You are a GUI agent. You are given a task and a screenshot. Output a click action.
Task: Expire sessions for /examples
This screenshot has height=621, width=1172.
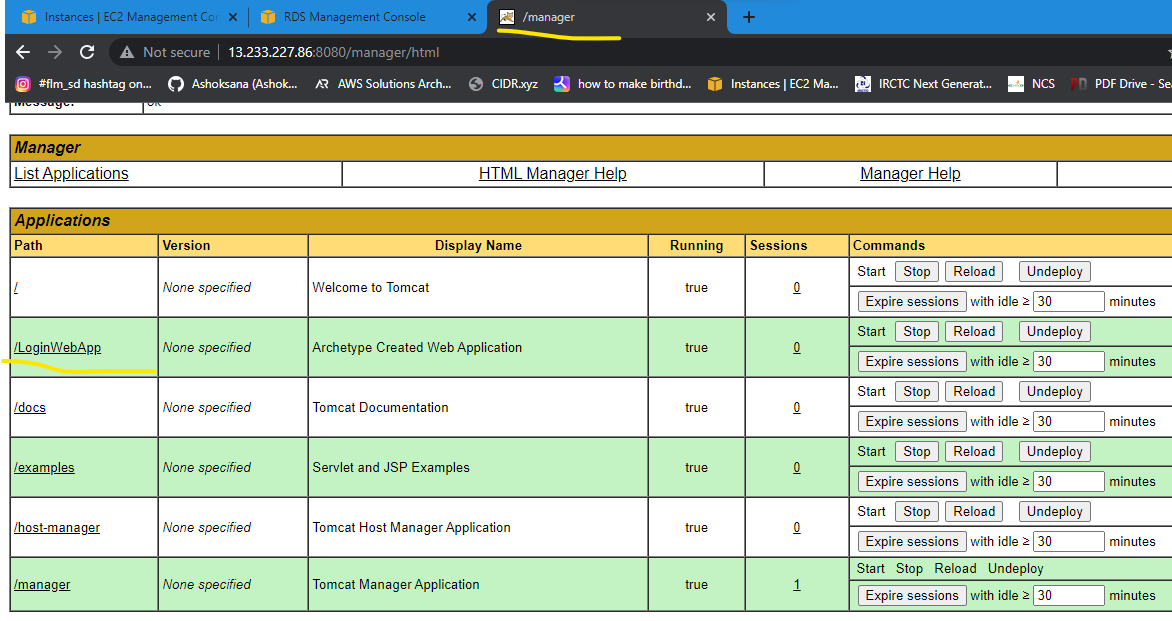click(x=912, y=482)
